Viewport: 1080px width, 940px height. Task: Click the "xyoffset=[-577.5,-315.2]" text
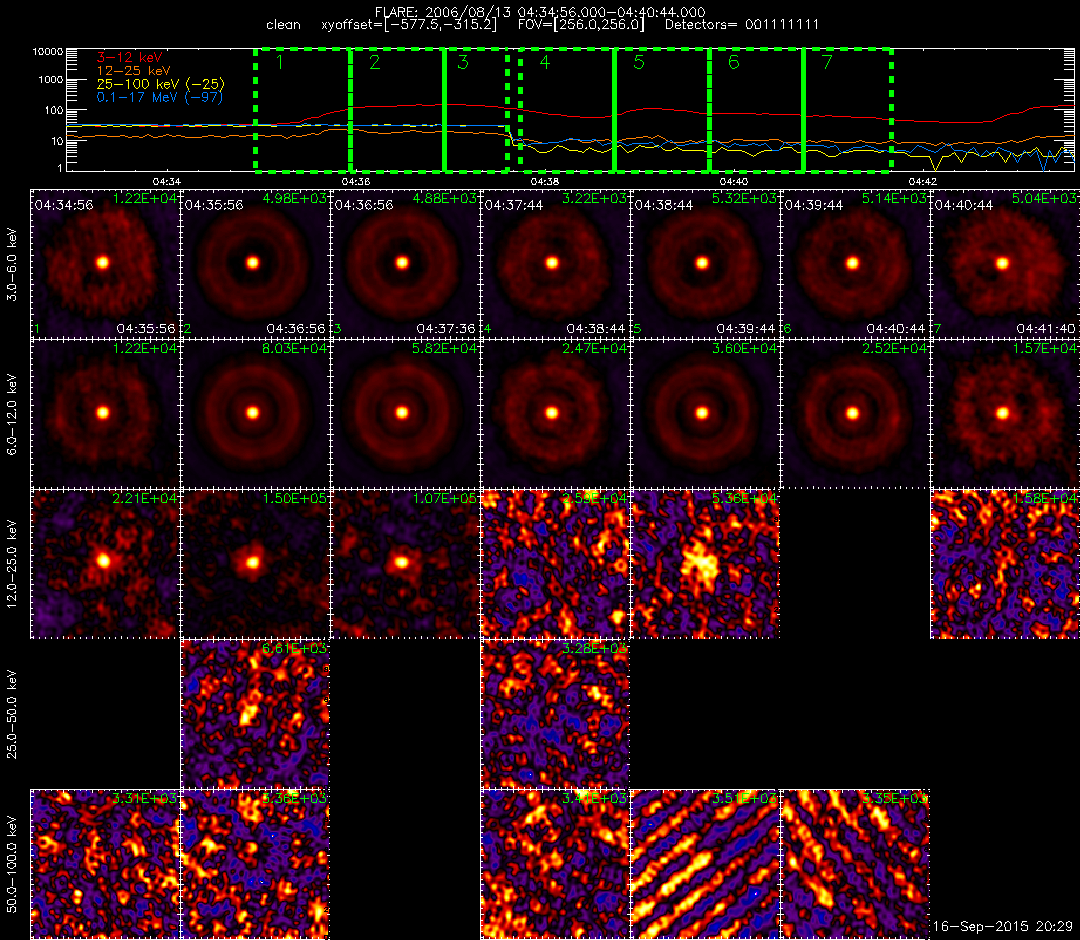pyautogui.click(x=409, y=25)
